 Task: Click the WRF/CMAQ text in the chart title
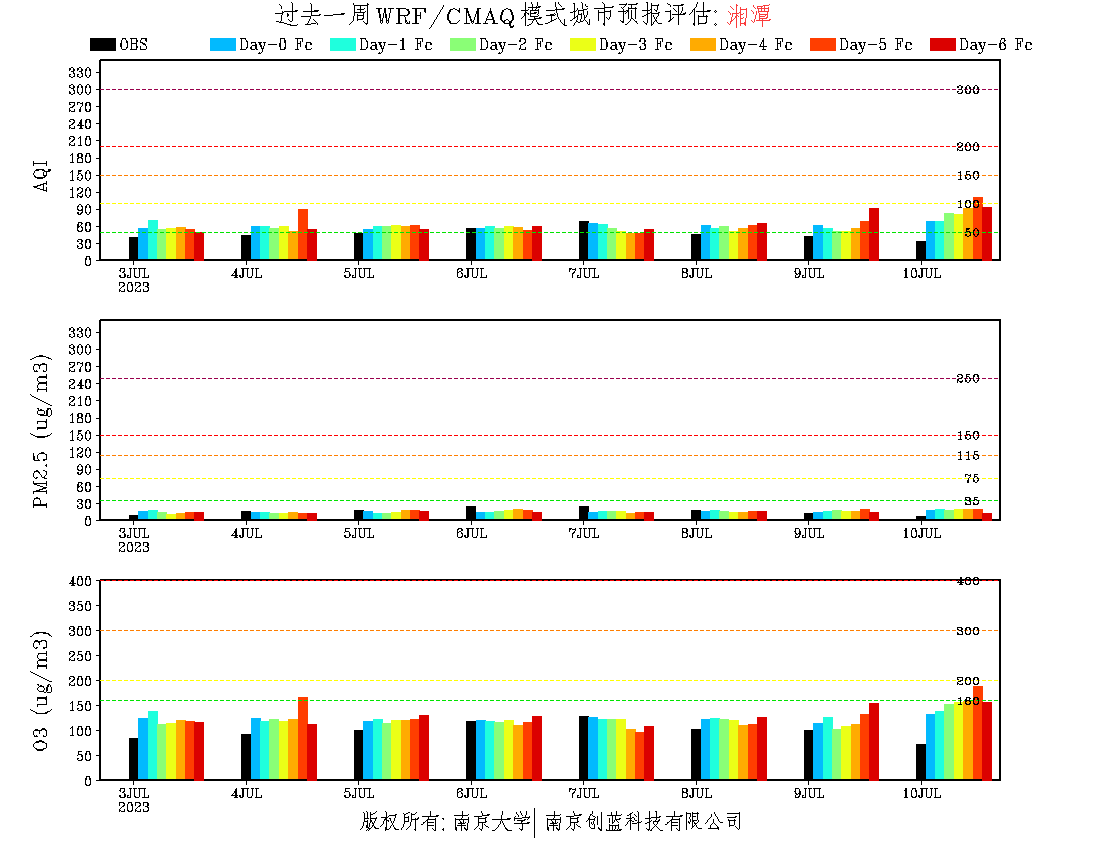445,15
